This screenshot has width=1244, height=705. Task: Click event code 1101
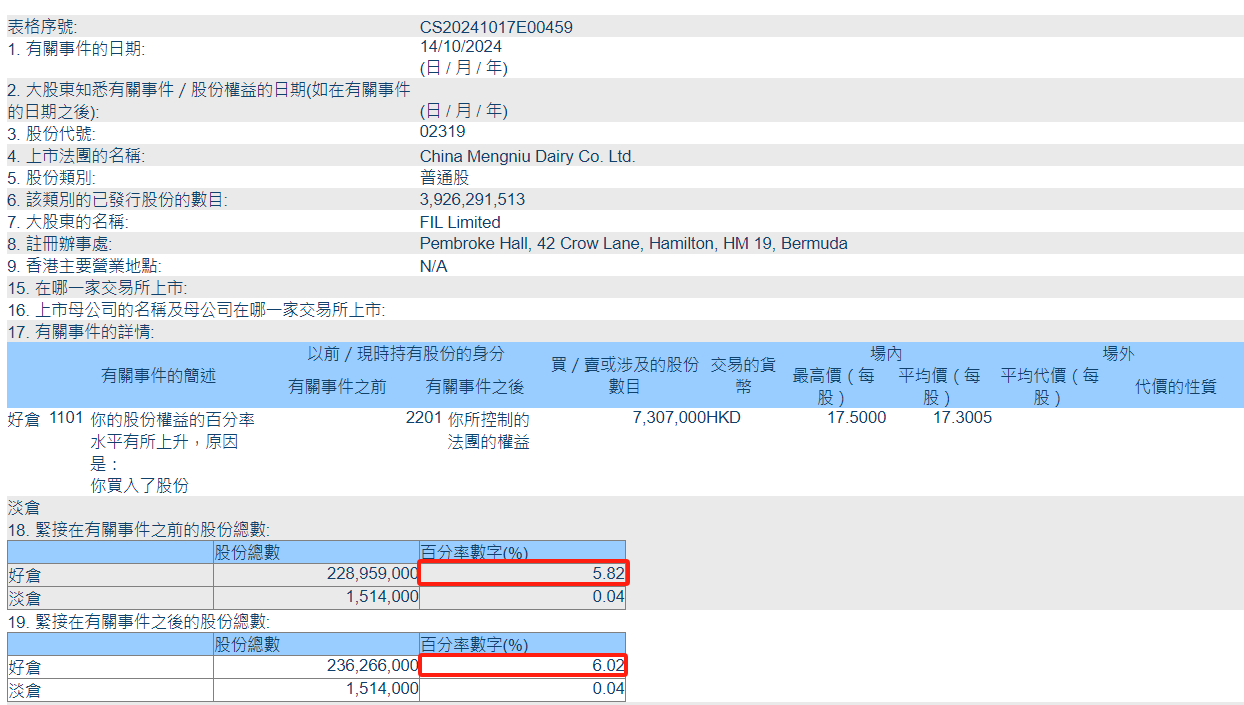point(66,418)
